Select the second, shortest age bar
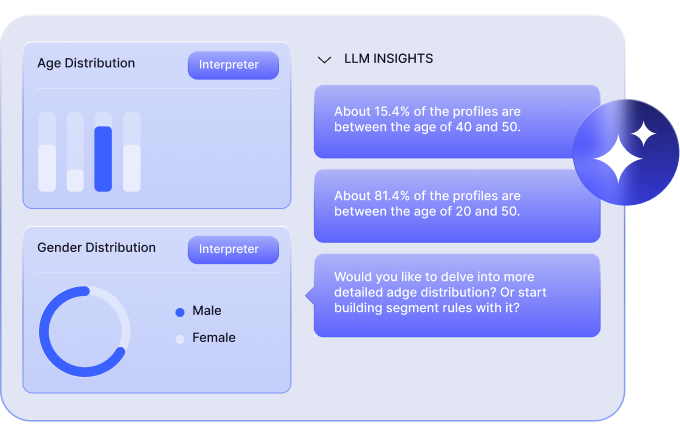 (x=75, y=152)
